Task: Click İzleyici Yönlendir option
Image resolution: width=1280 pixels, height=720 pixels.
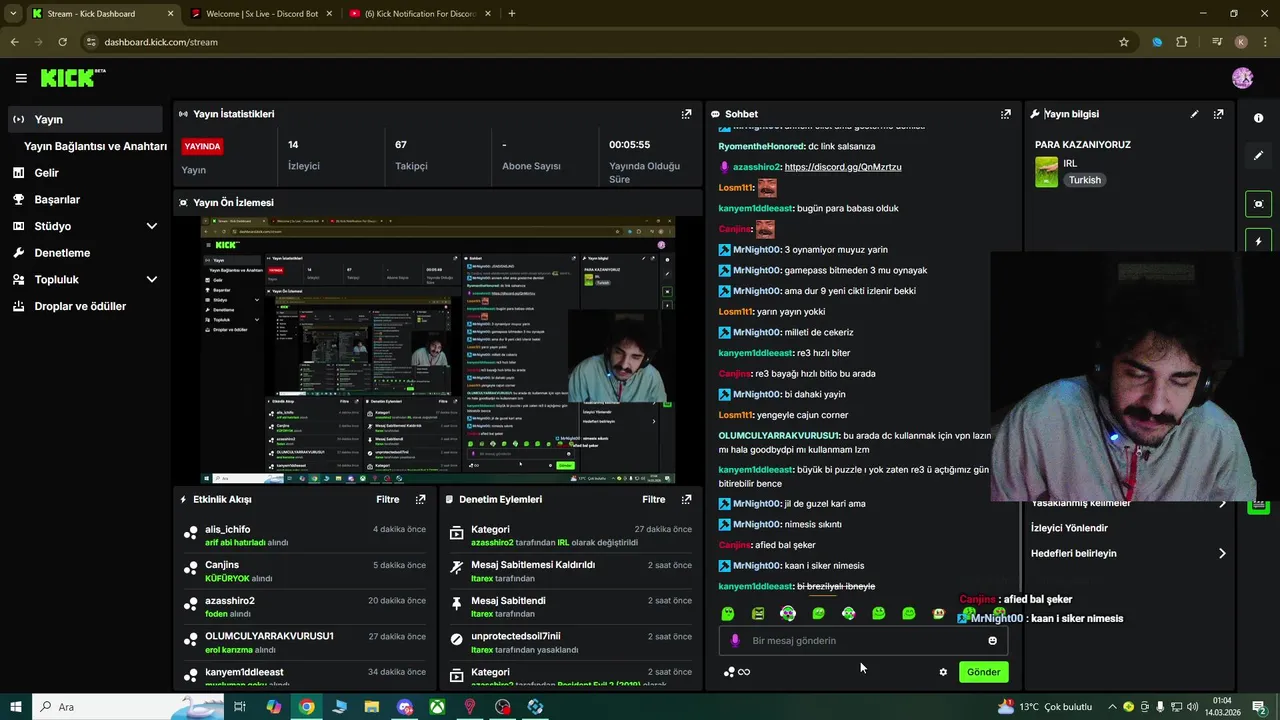Action: point(1069,528)
